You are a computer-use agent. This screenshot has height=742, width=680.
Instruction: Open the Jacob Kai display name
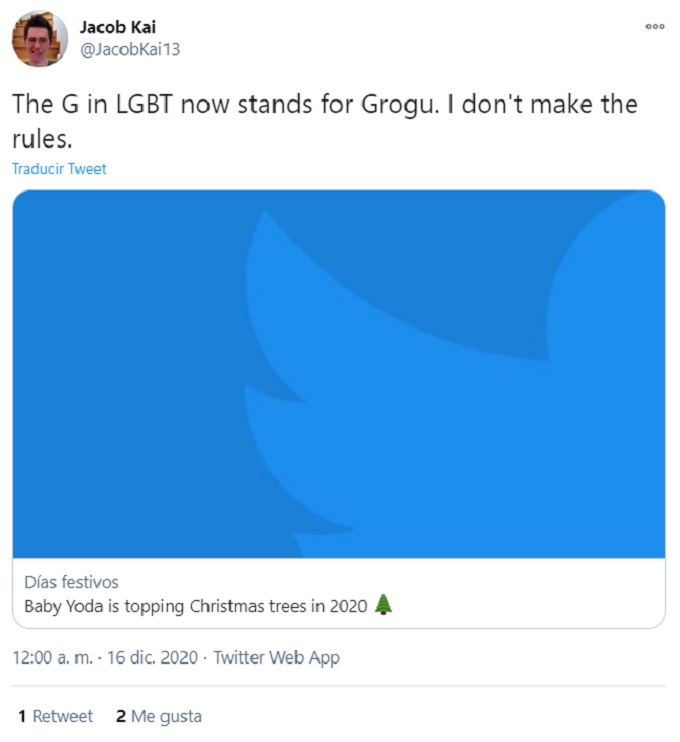point(118,27)
